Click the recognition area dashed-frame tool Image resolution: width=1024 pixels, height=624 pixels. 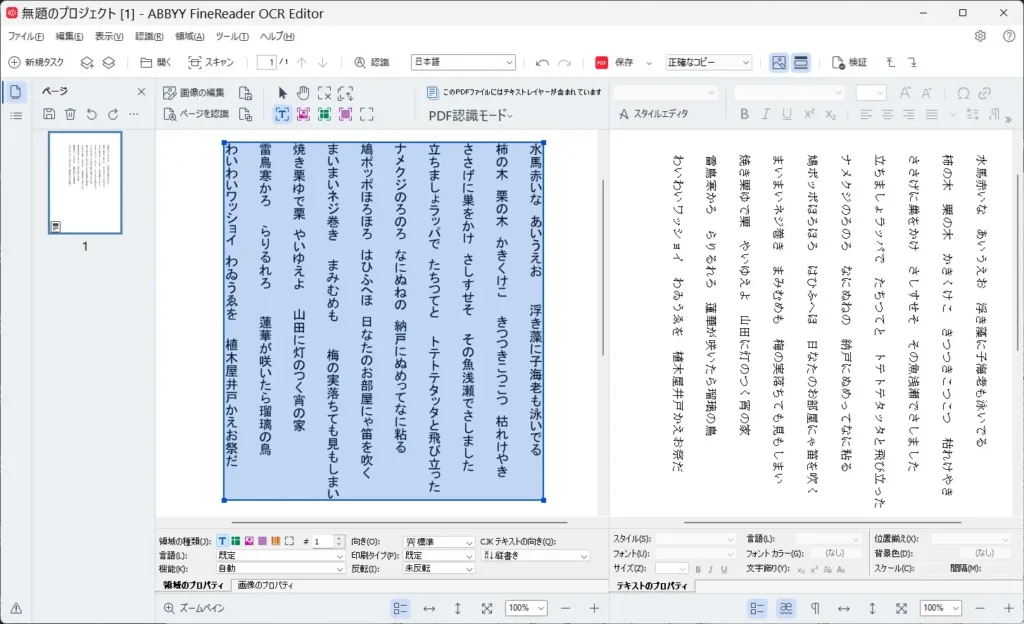tap(367, 114)
